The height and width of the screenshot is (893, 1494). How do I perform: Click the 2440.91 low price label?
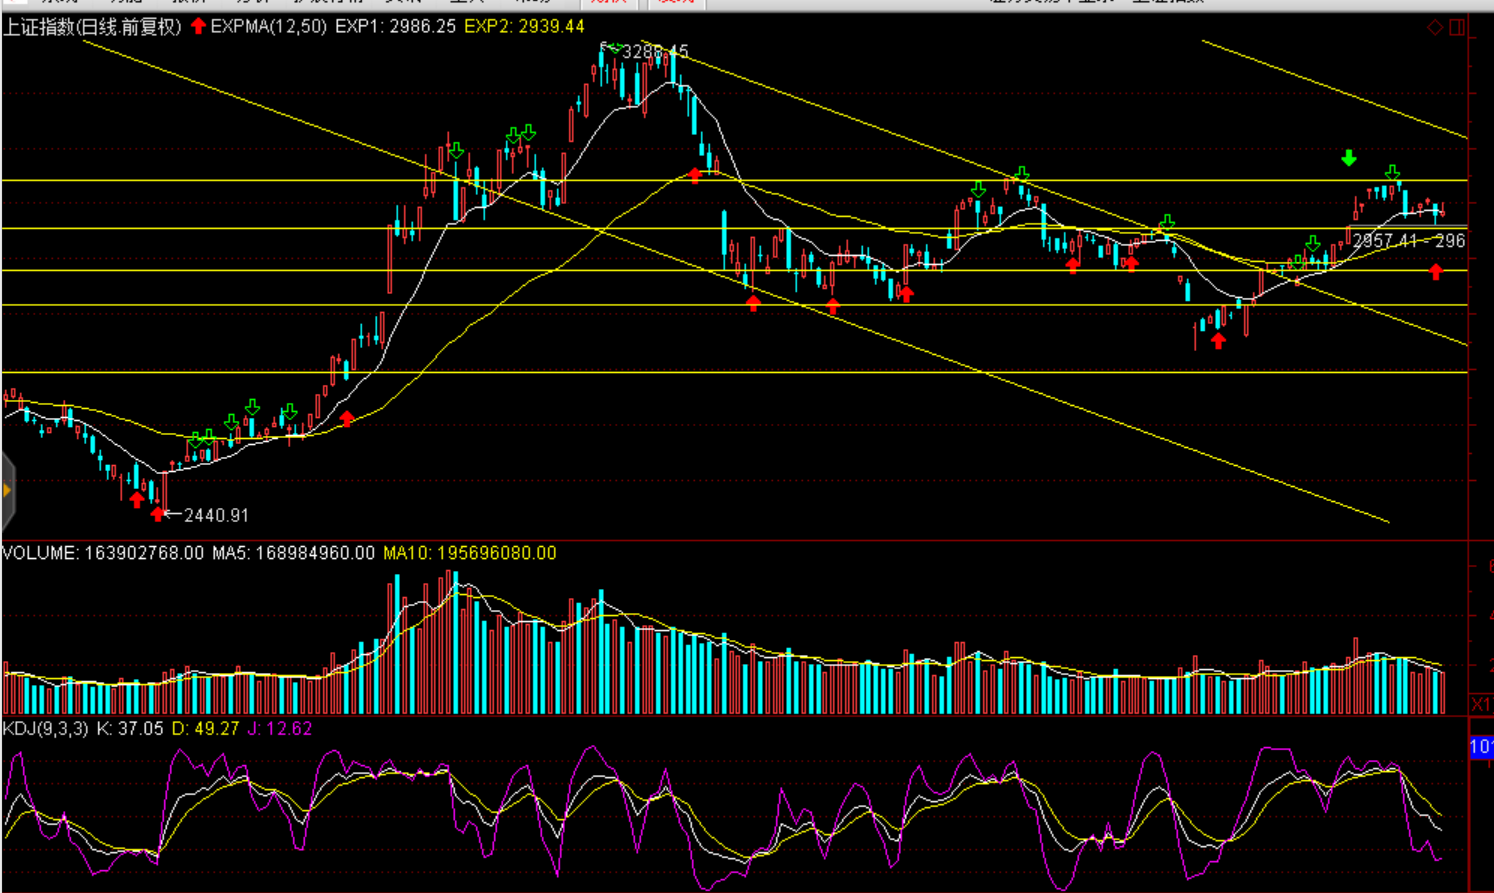tap(216, 515)
